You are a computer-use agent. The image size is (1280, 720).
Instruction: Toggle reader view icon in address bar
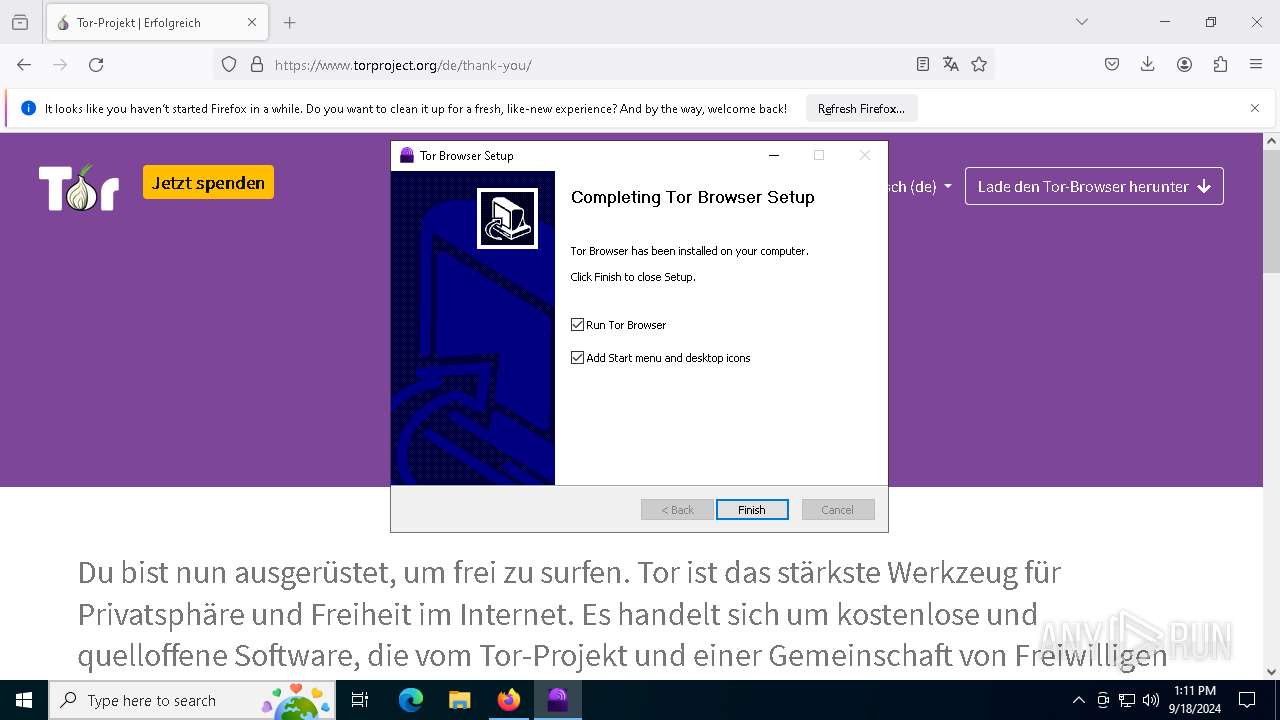click(923, 64)
